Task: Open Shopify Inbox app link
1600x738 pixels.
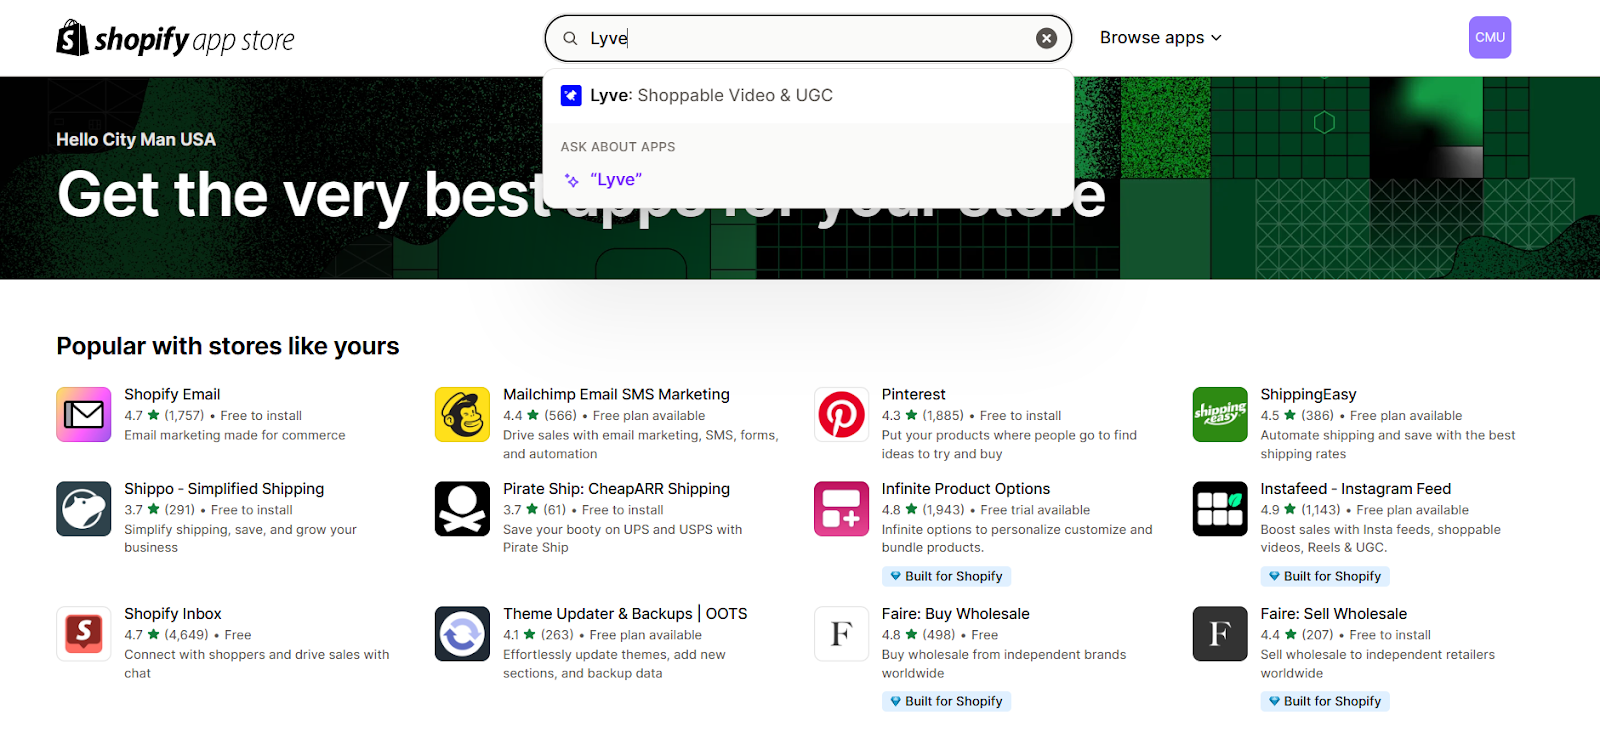Action: point(173,614)
